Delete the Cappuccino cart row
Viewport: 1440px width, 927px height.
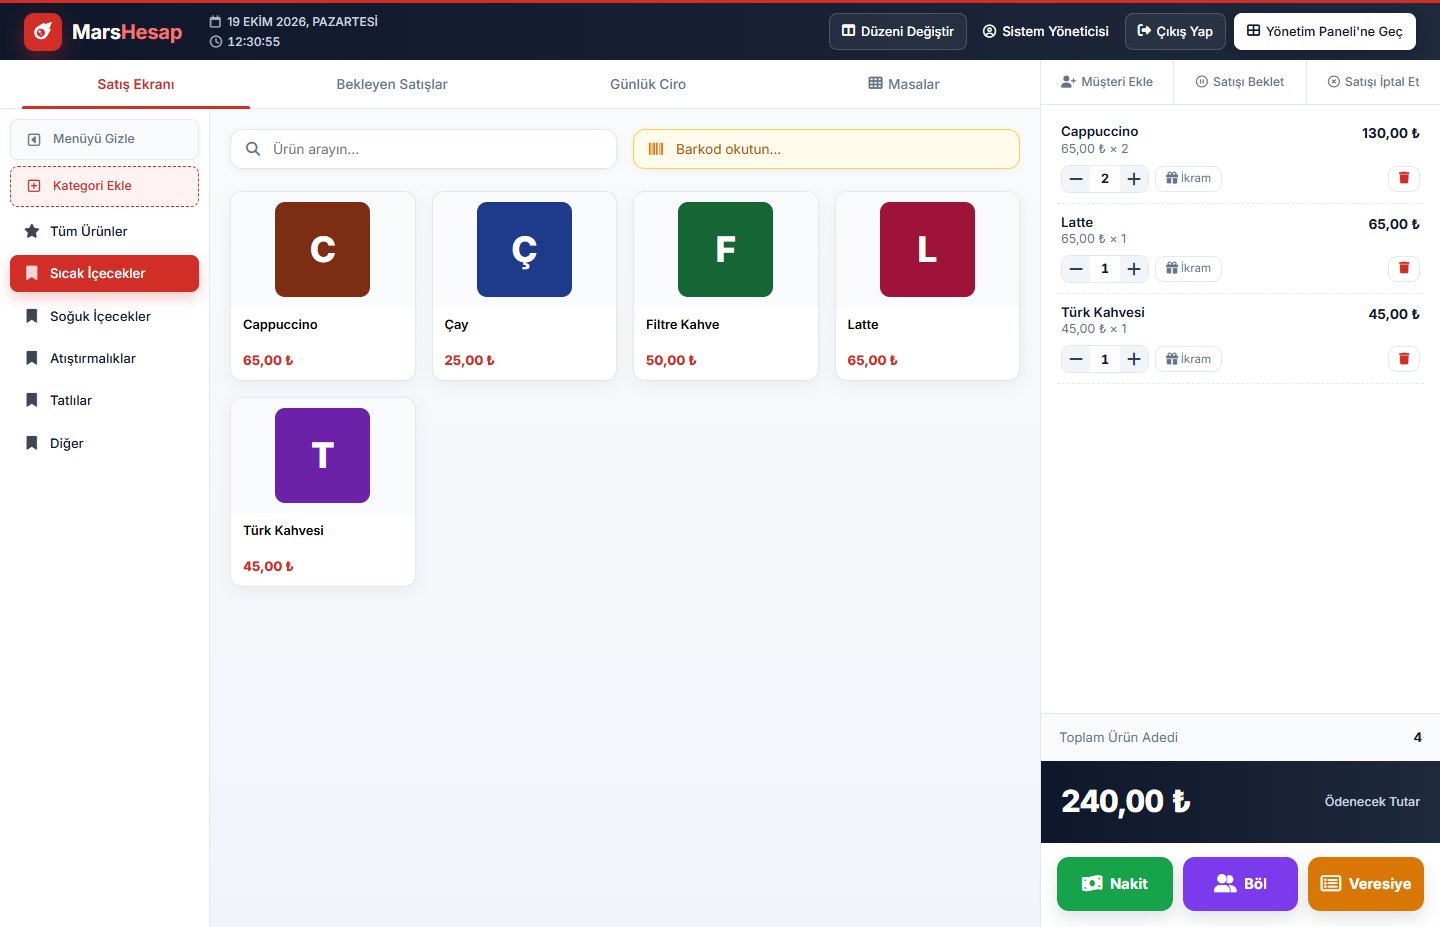pyautogui.click(x=1404, y=178)
